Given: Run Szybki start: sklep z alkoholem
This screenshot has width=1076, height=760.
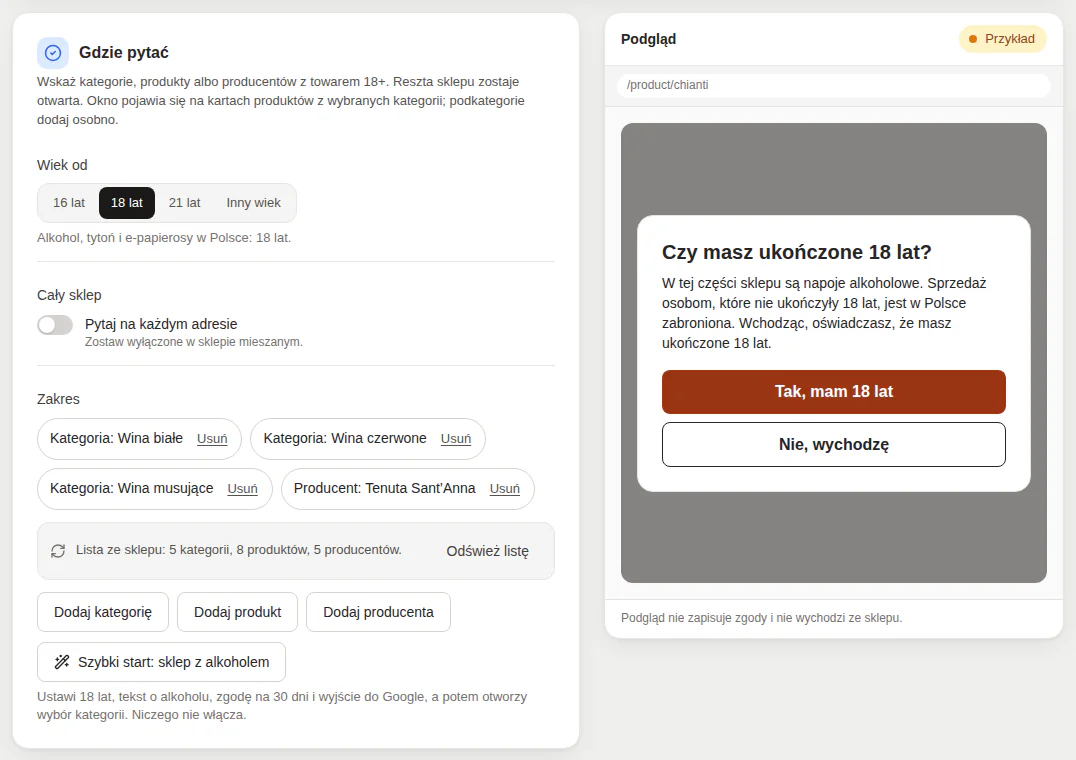Looking at the screenshot, I should click(161, 662).
